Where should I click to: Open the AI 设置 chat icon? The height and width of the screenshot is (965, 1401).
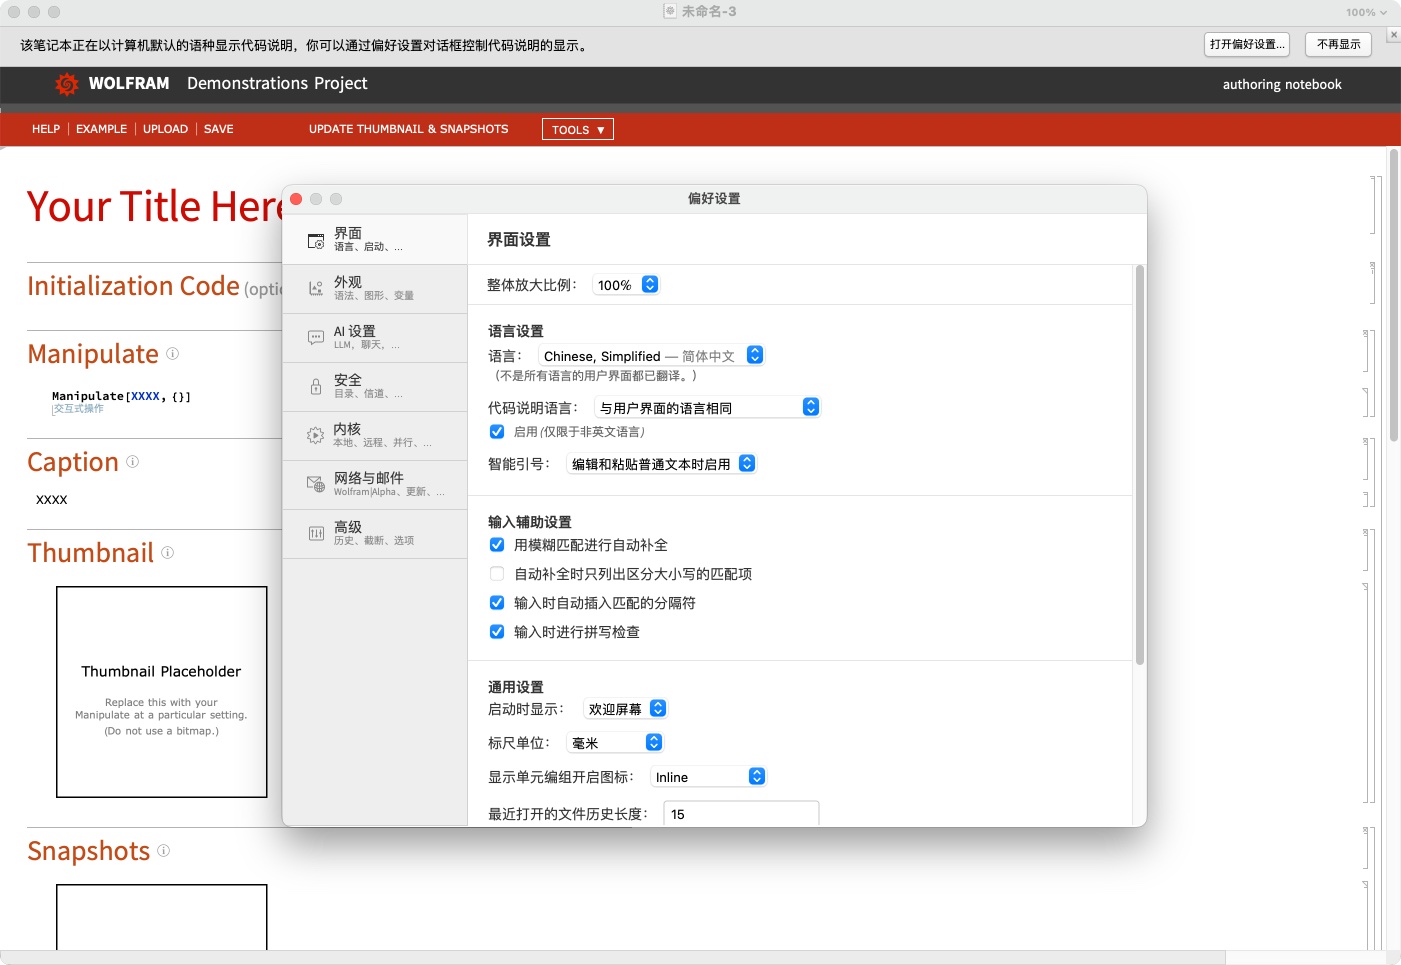(x=316, y=338)
